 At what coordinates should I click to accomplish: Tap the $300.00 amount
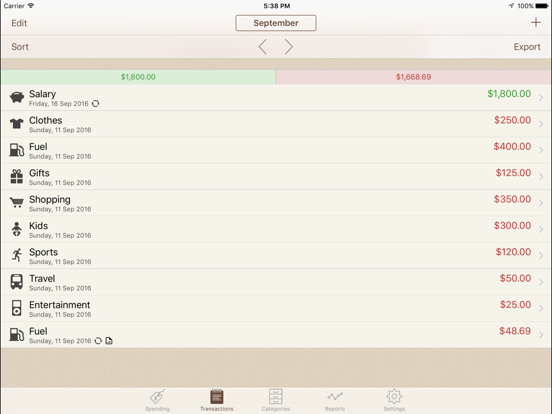[512, 225]
